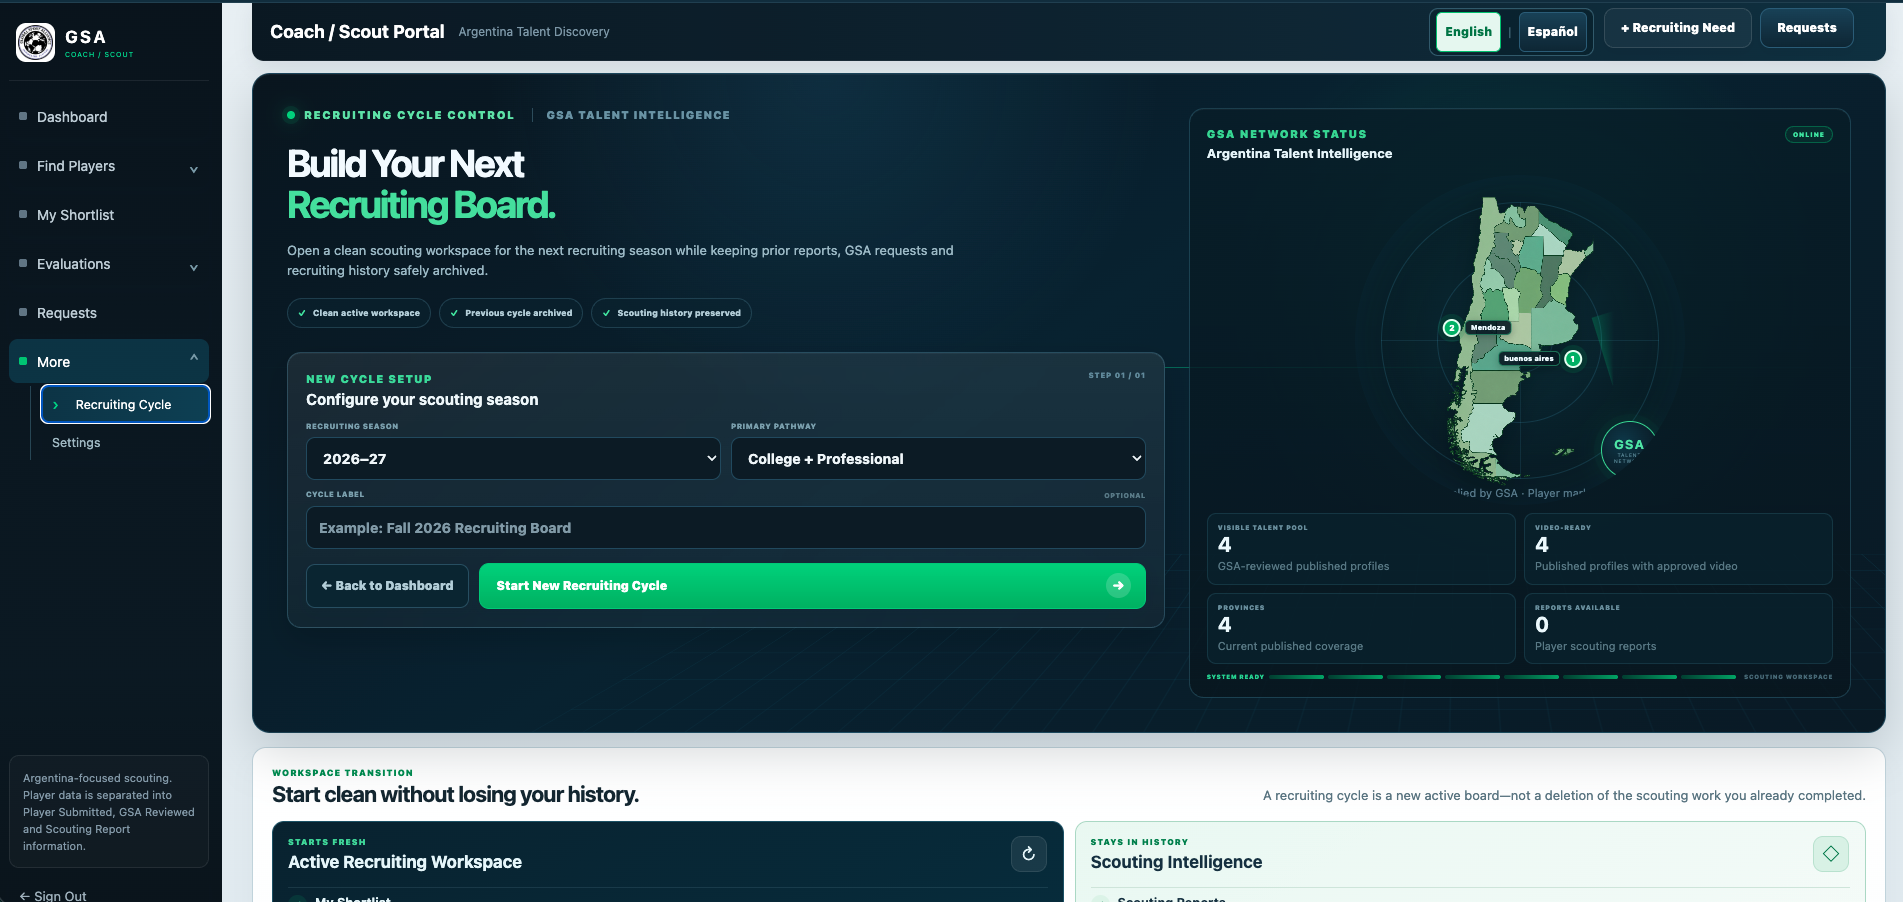
Task: Click the + Recruiting Need button
Action: pyautogui.click(x=1678, y=28)
